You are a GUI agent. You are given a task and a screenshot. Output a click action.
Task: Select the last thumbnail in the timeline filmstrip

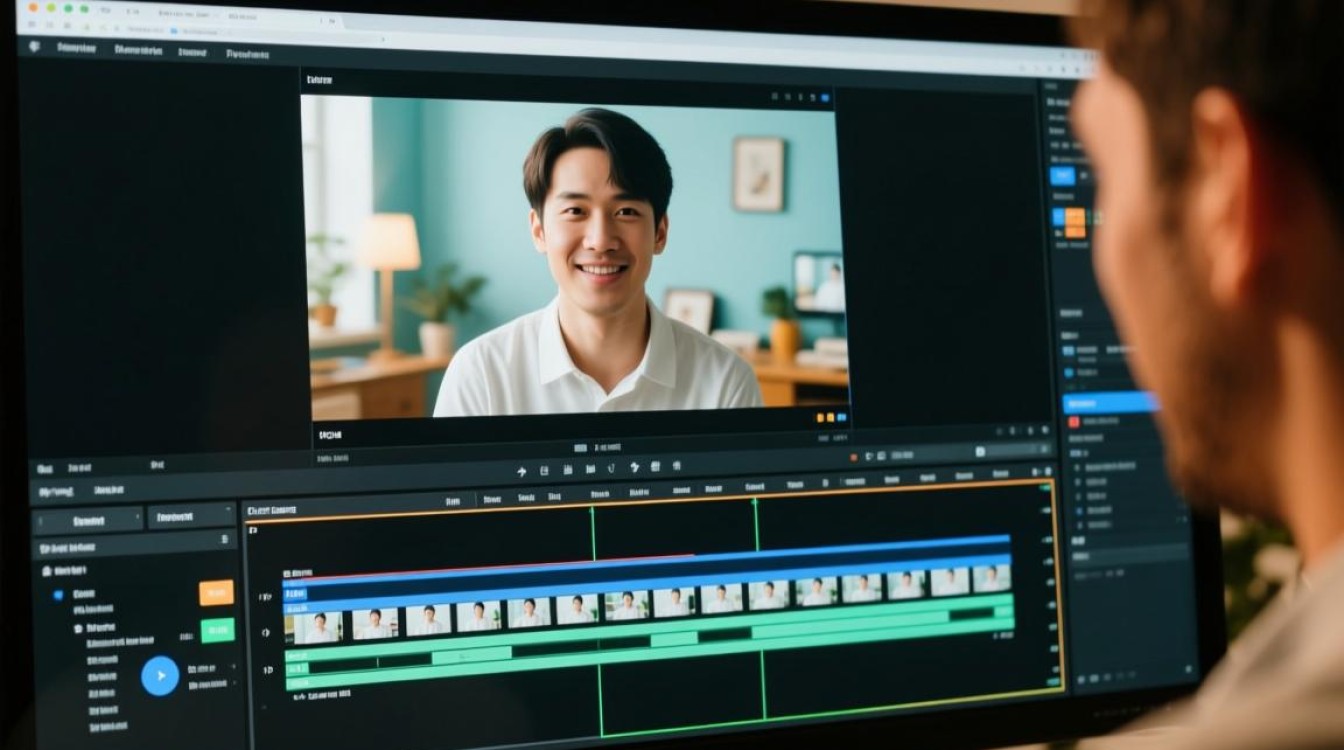pos(991,579)
